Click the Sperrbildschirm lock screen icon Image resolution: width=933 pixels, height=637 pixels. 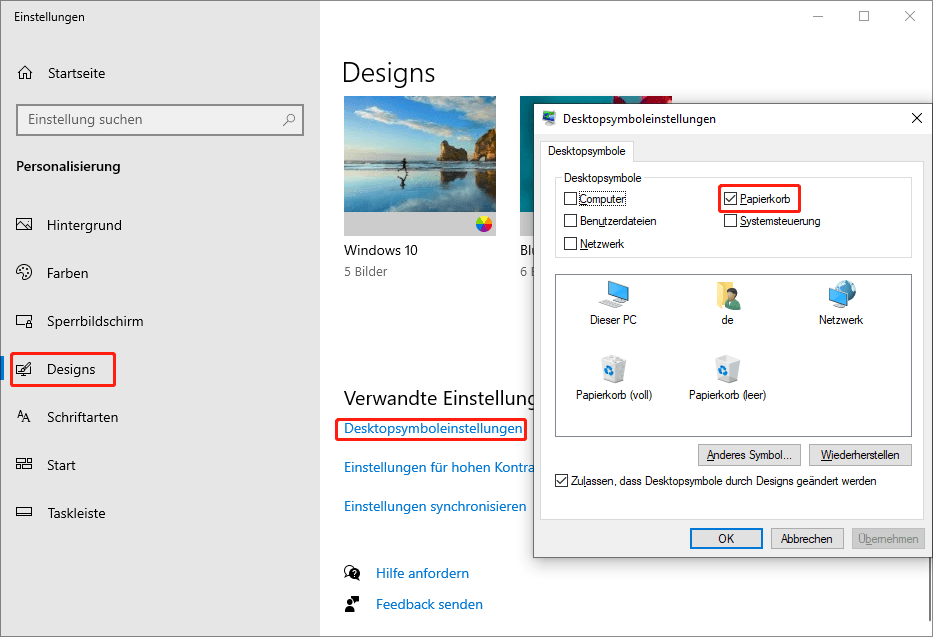[x=24, y=321]
